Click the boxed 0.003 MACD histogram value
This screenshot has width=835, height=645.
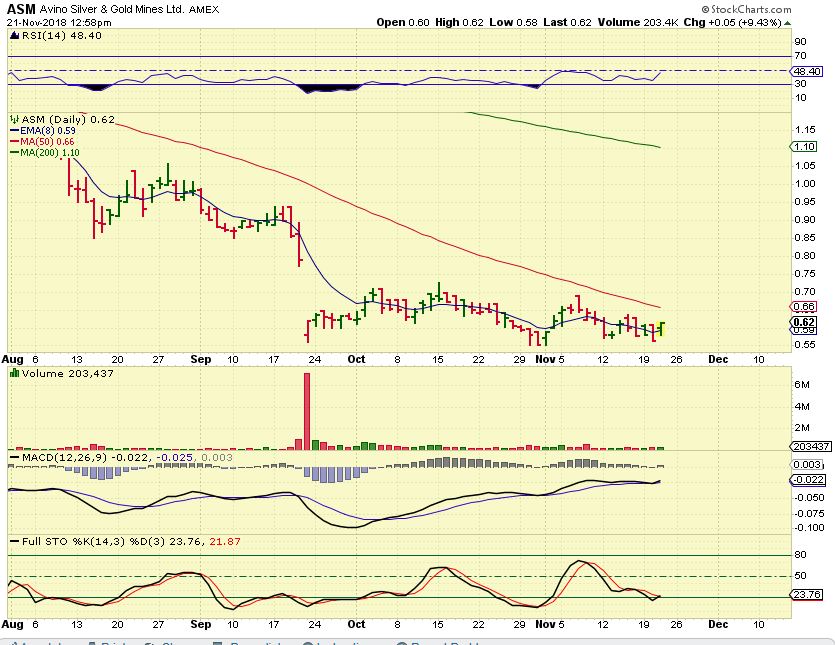(x=807, y=465)
